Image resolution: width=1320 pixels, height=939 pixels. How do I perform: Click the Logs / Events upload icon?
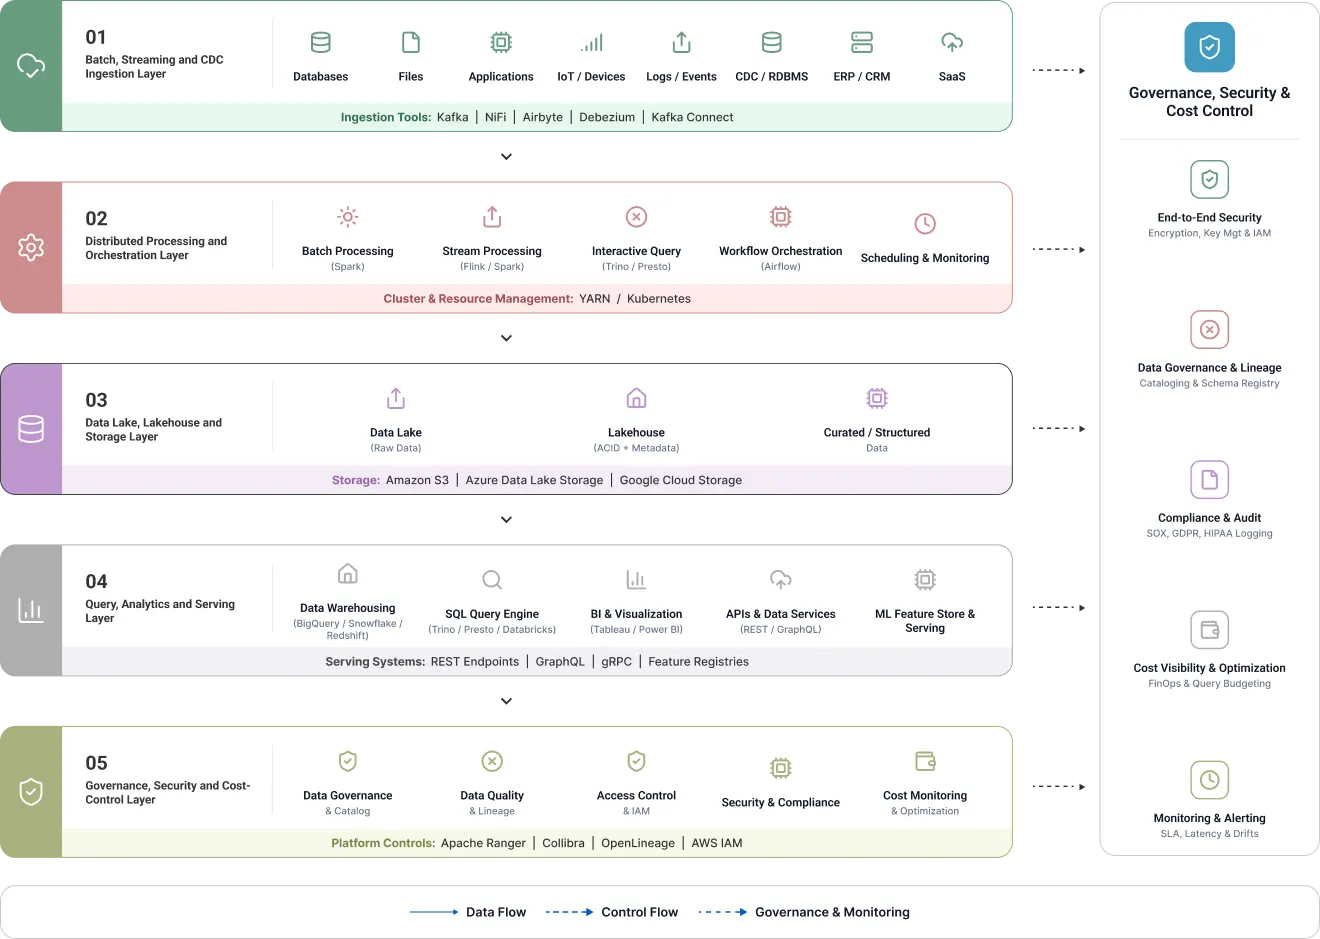pos(682,42)
